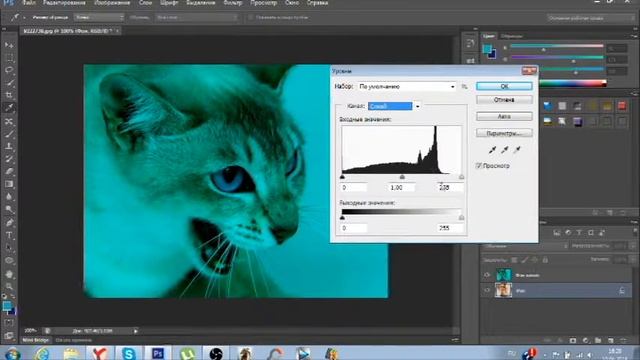Select the Rectangular Marquee tool
This screenshot has height=360, width=640.
click(9, 58)
